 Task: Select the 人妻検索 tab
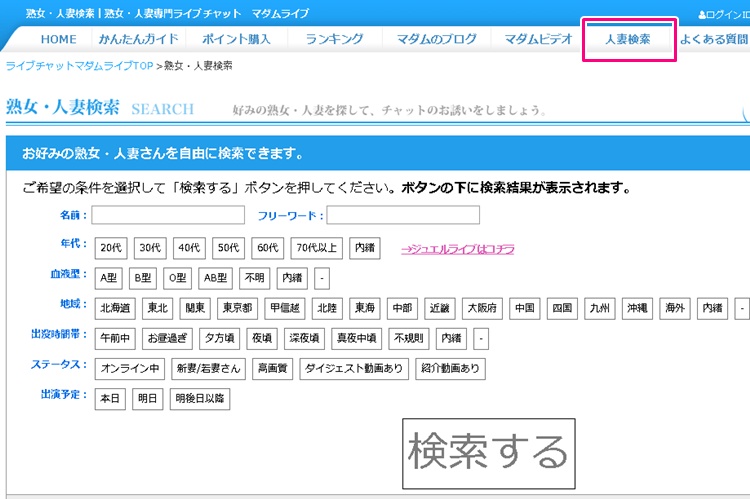tap(628, 39)
